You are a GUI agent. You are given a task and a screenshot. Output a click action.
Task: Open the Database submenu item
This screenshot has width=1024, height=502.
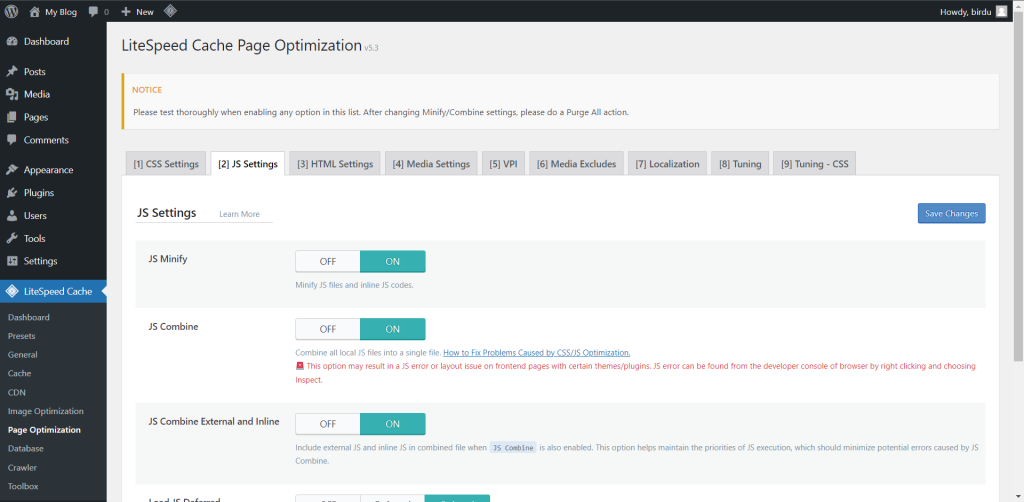click(25, 449)
